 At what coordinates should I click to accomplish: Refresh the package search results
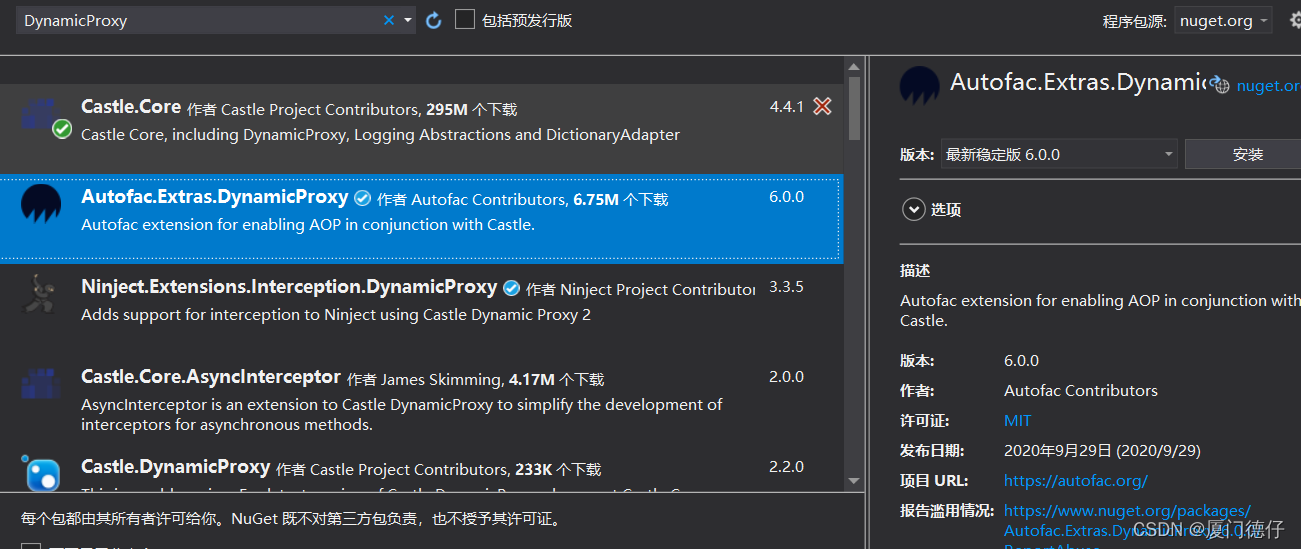point(433,20)
